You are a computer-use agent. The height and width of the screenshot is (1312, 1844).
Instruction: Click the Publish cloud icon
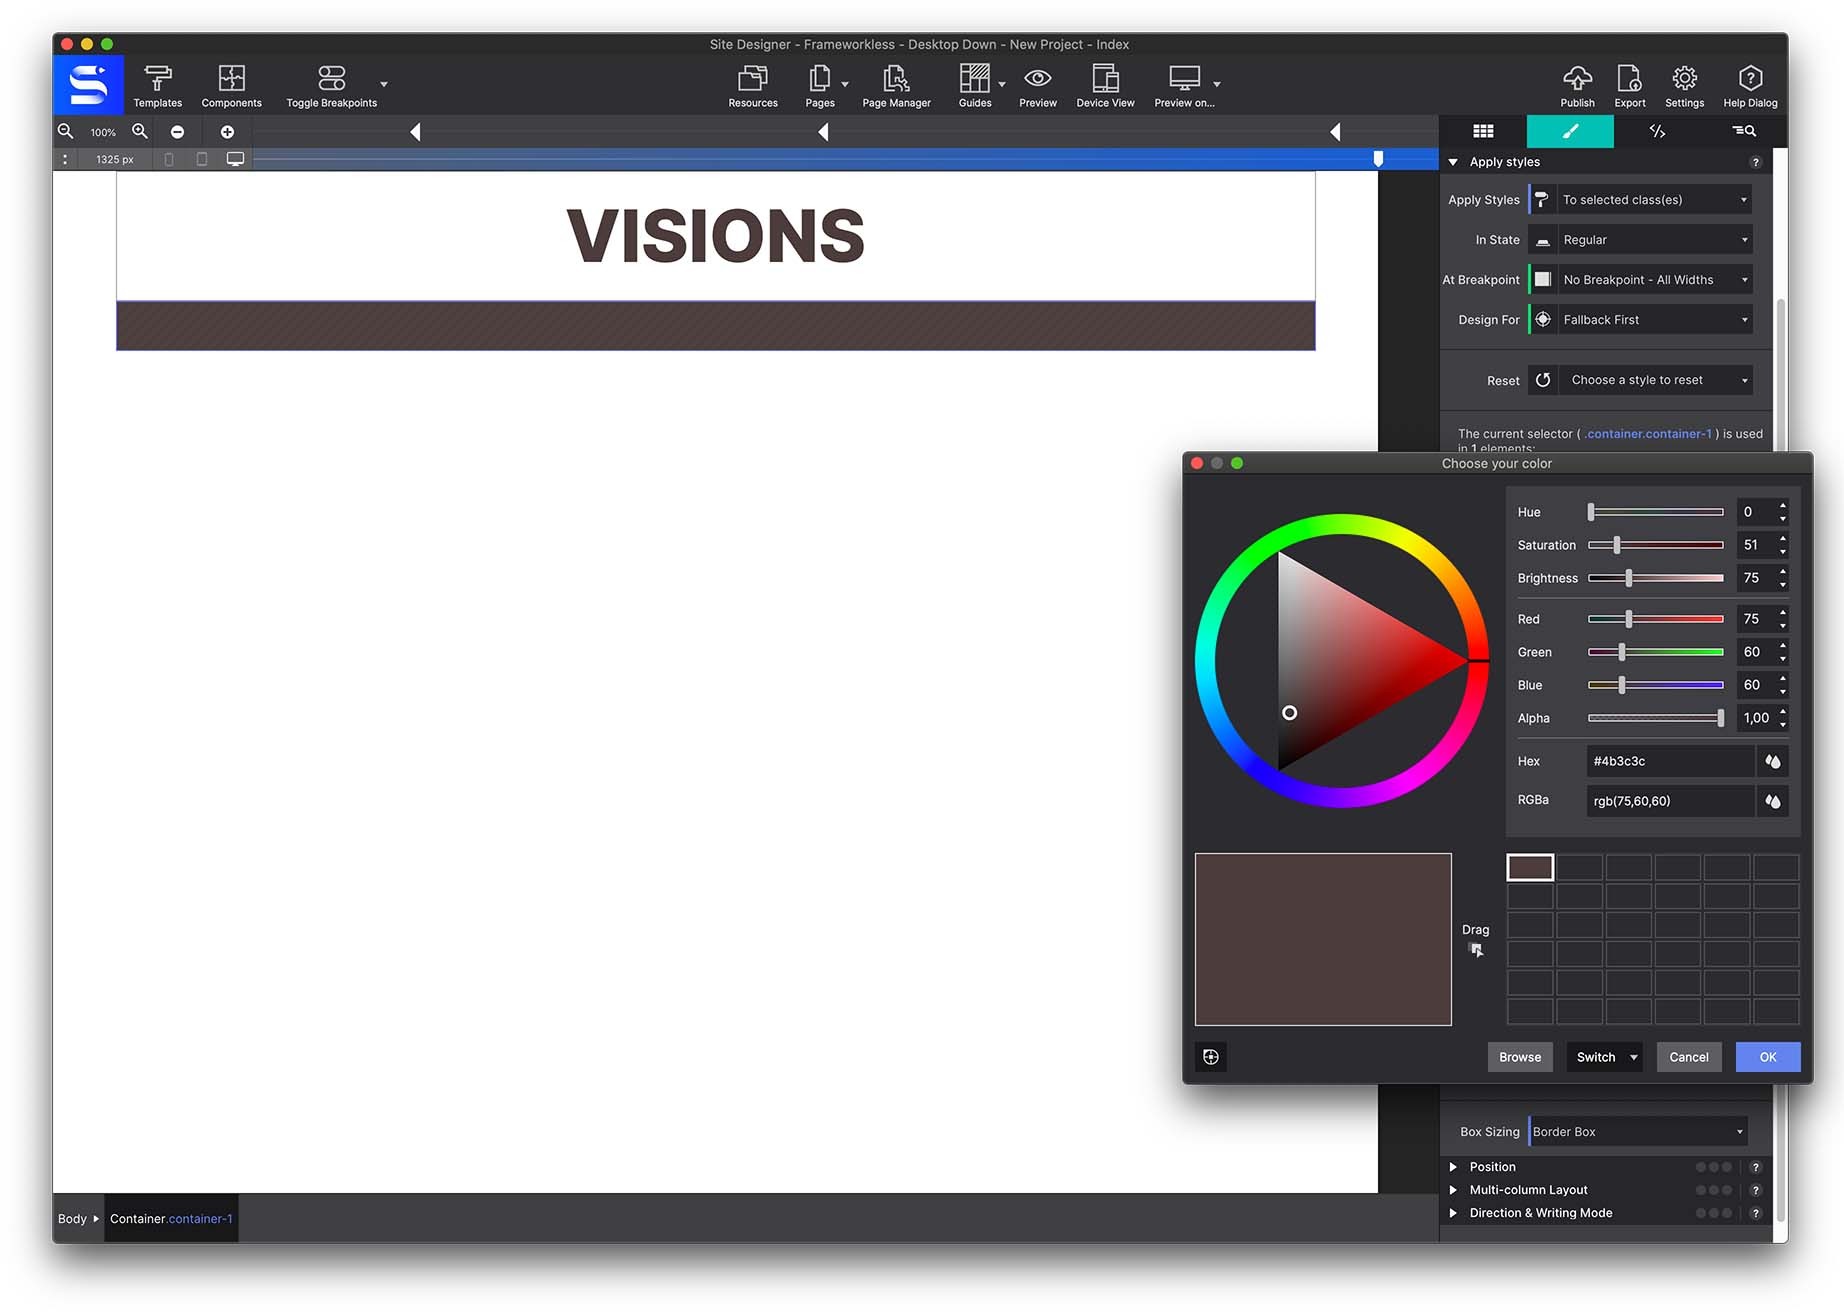pyautogui.click(x=1577, y=78)
